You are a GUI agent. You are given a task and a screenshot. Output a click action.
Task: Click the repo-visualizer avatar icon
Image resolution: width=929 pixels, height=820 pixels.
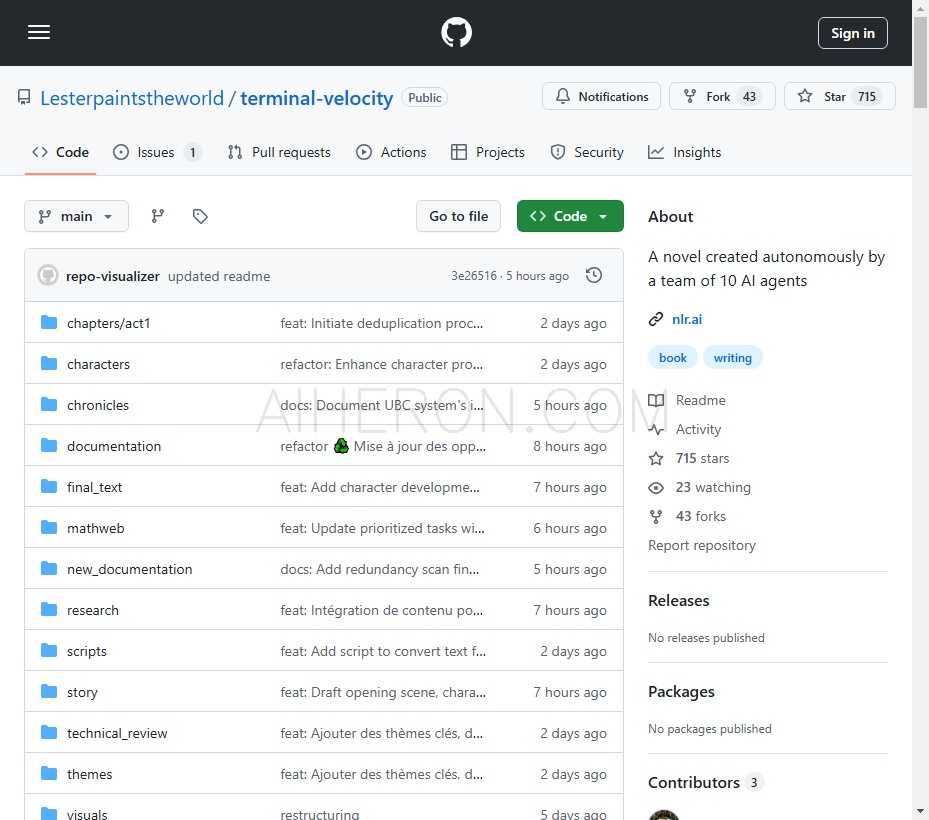pos(48,276)
